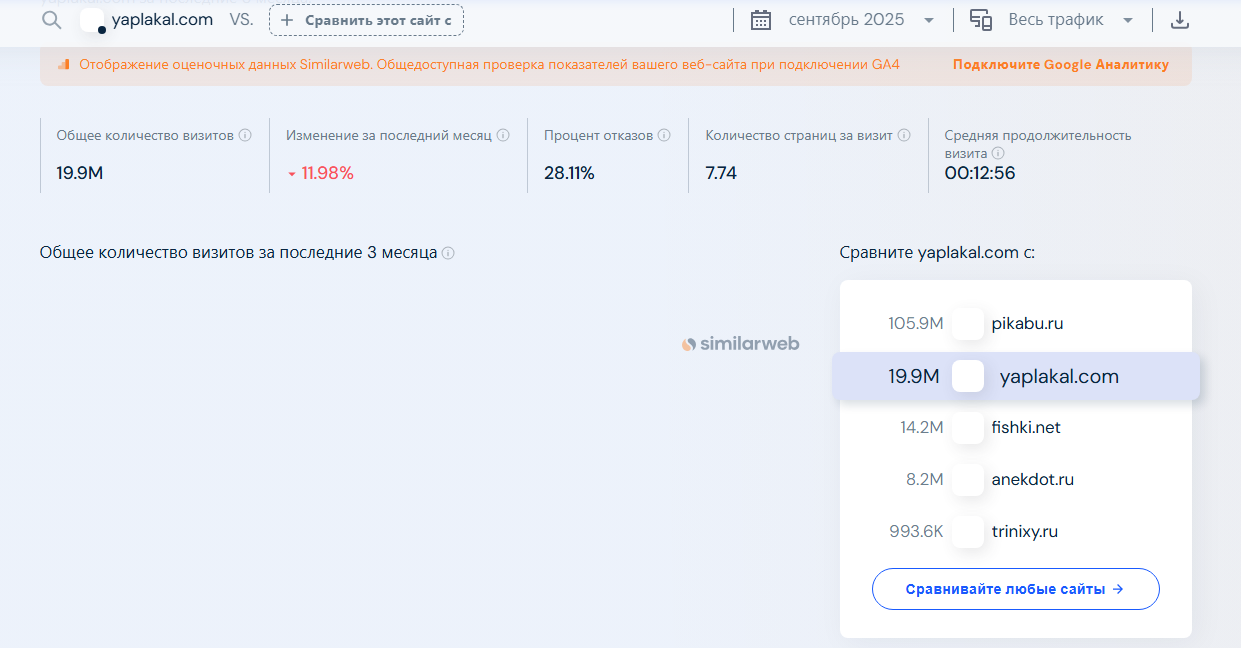Click Сравнивайте любые сайты button
The image size is (1241, 648).
[x=1015, y=589]
